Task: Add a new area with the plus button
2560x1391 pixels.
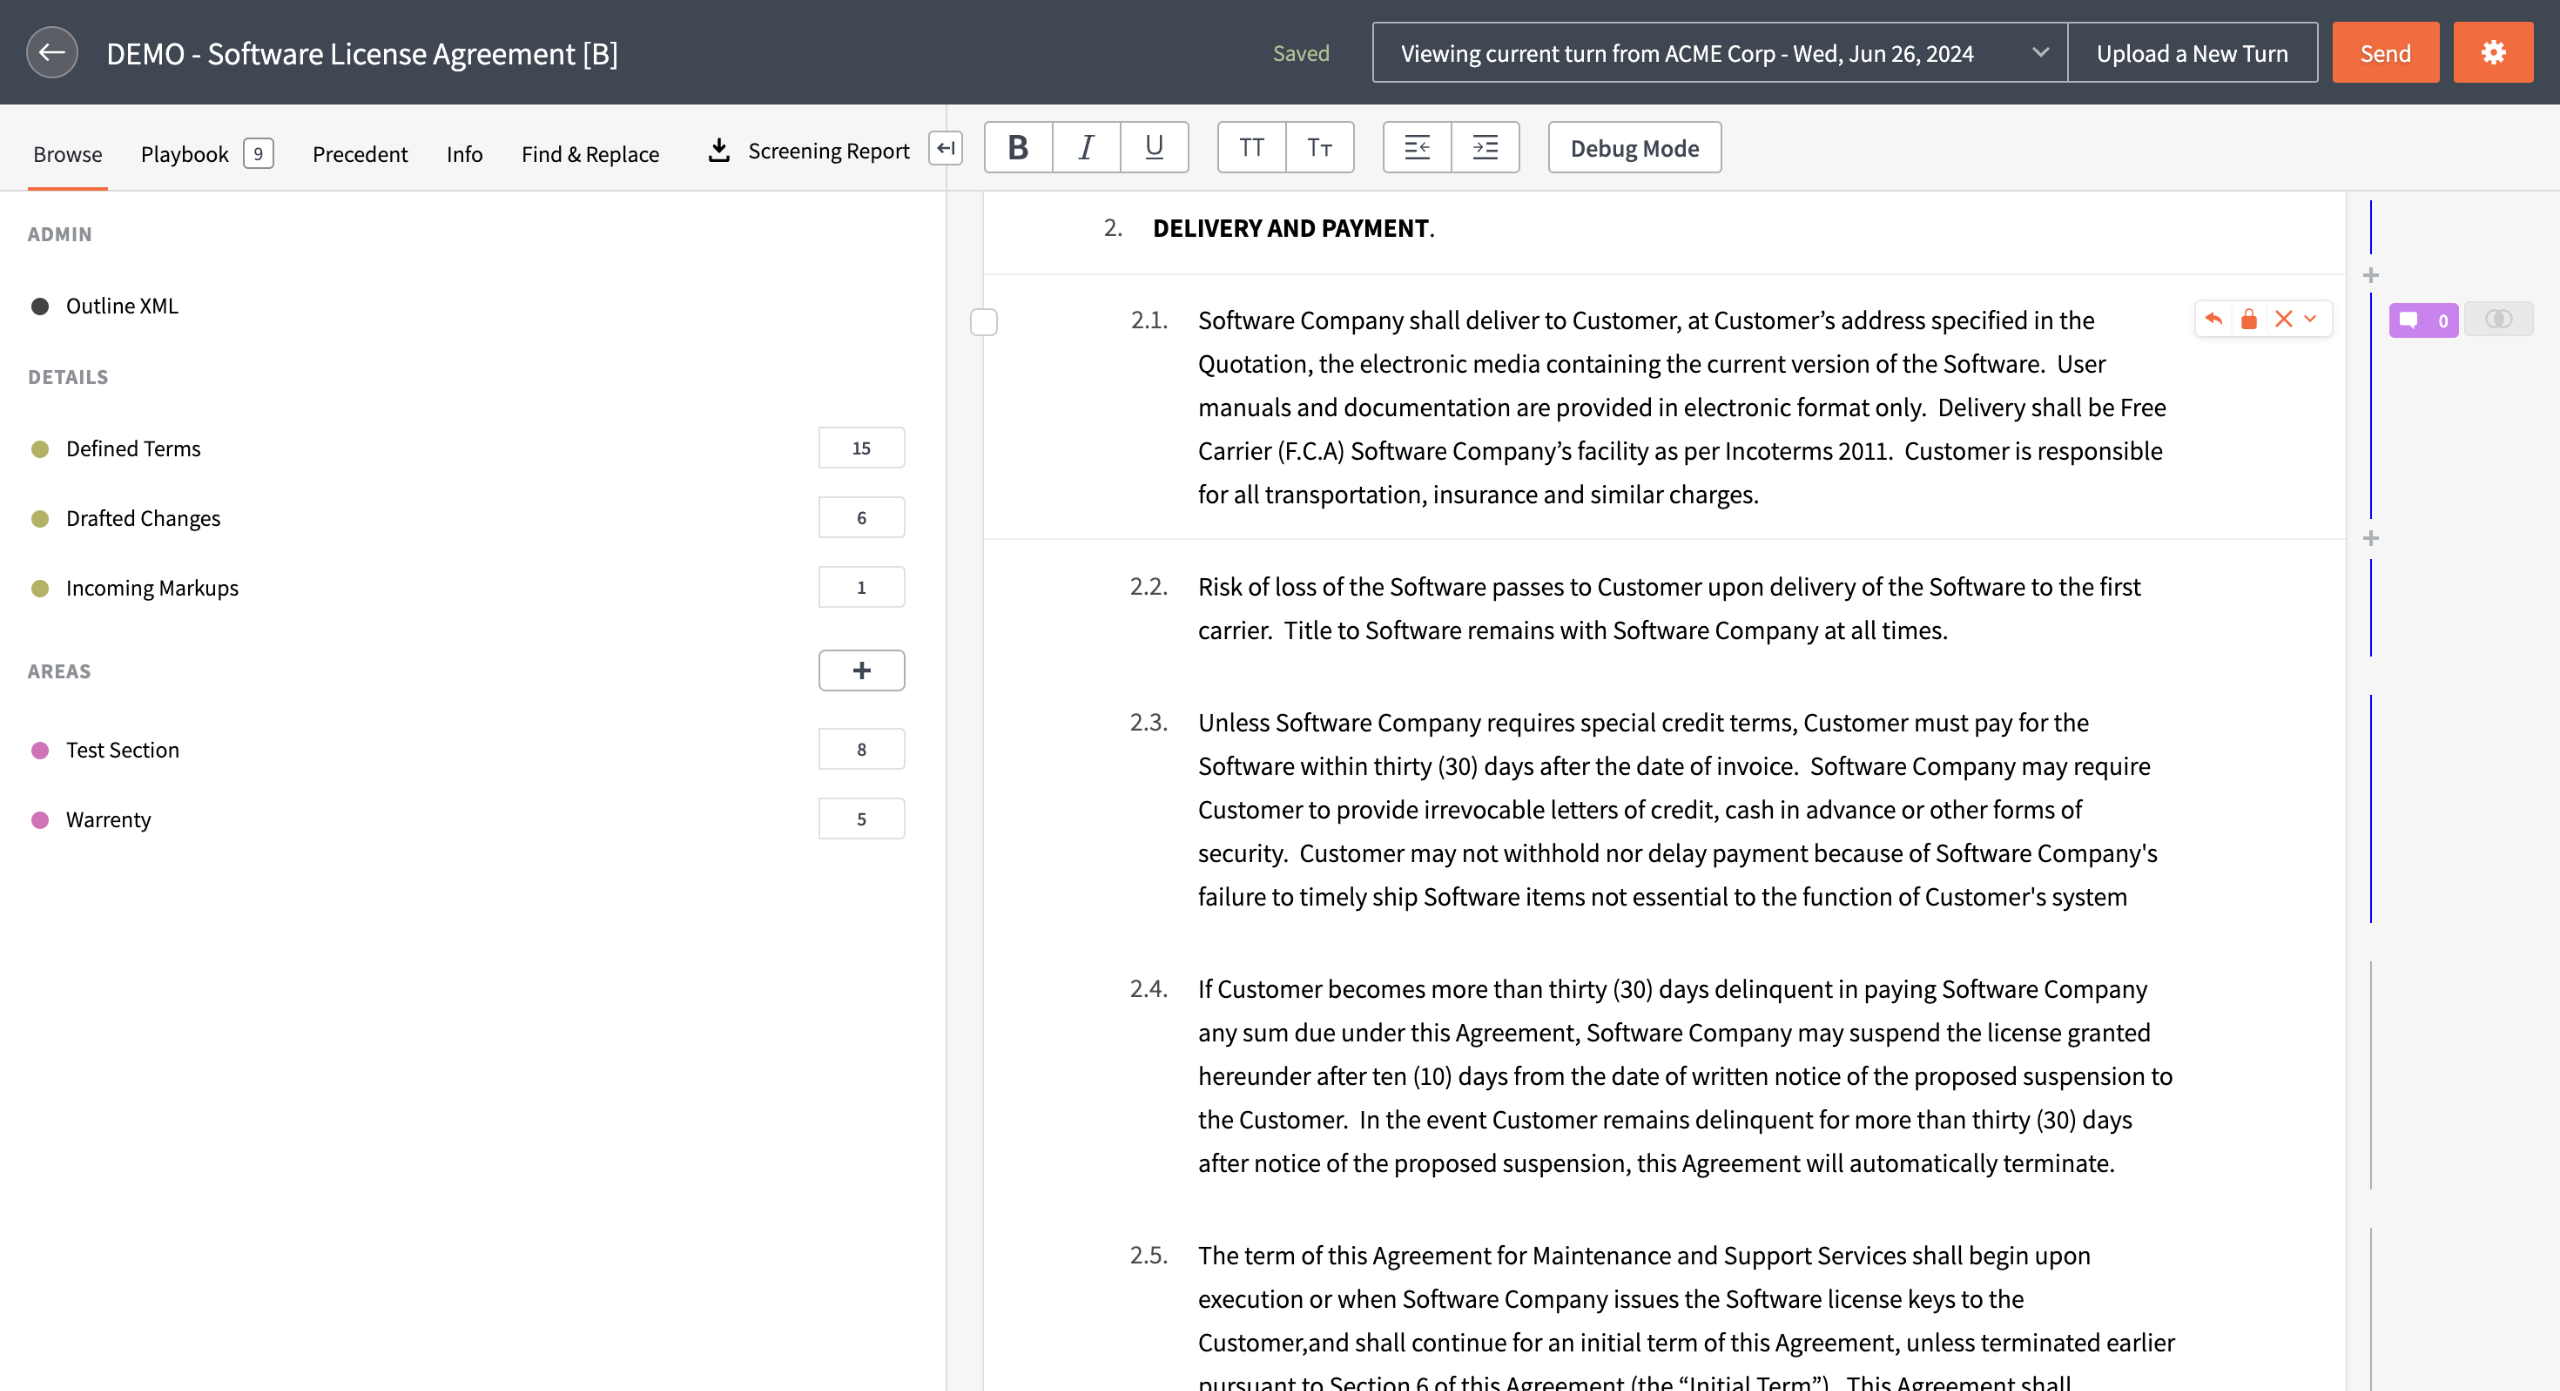Action: 861,670
